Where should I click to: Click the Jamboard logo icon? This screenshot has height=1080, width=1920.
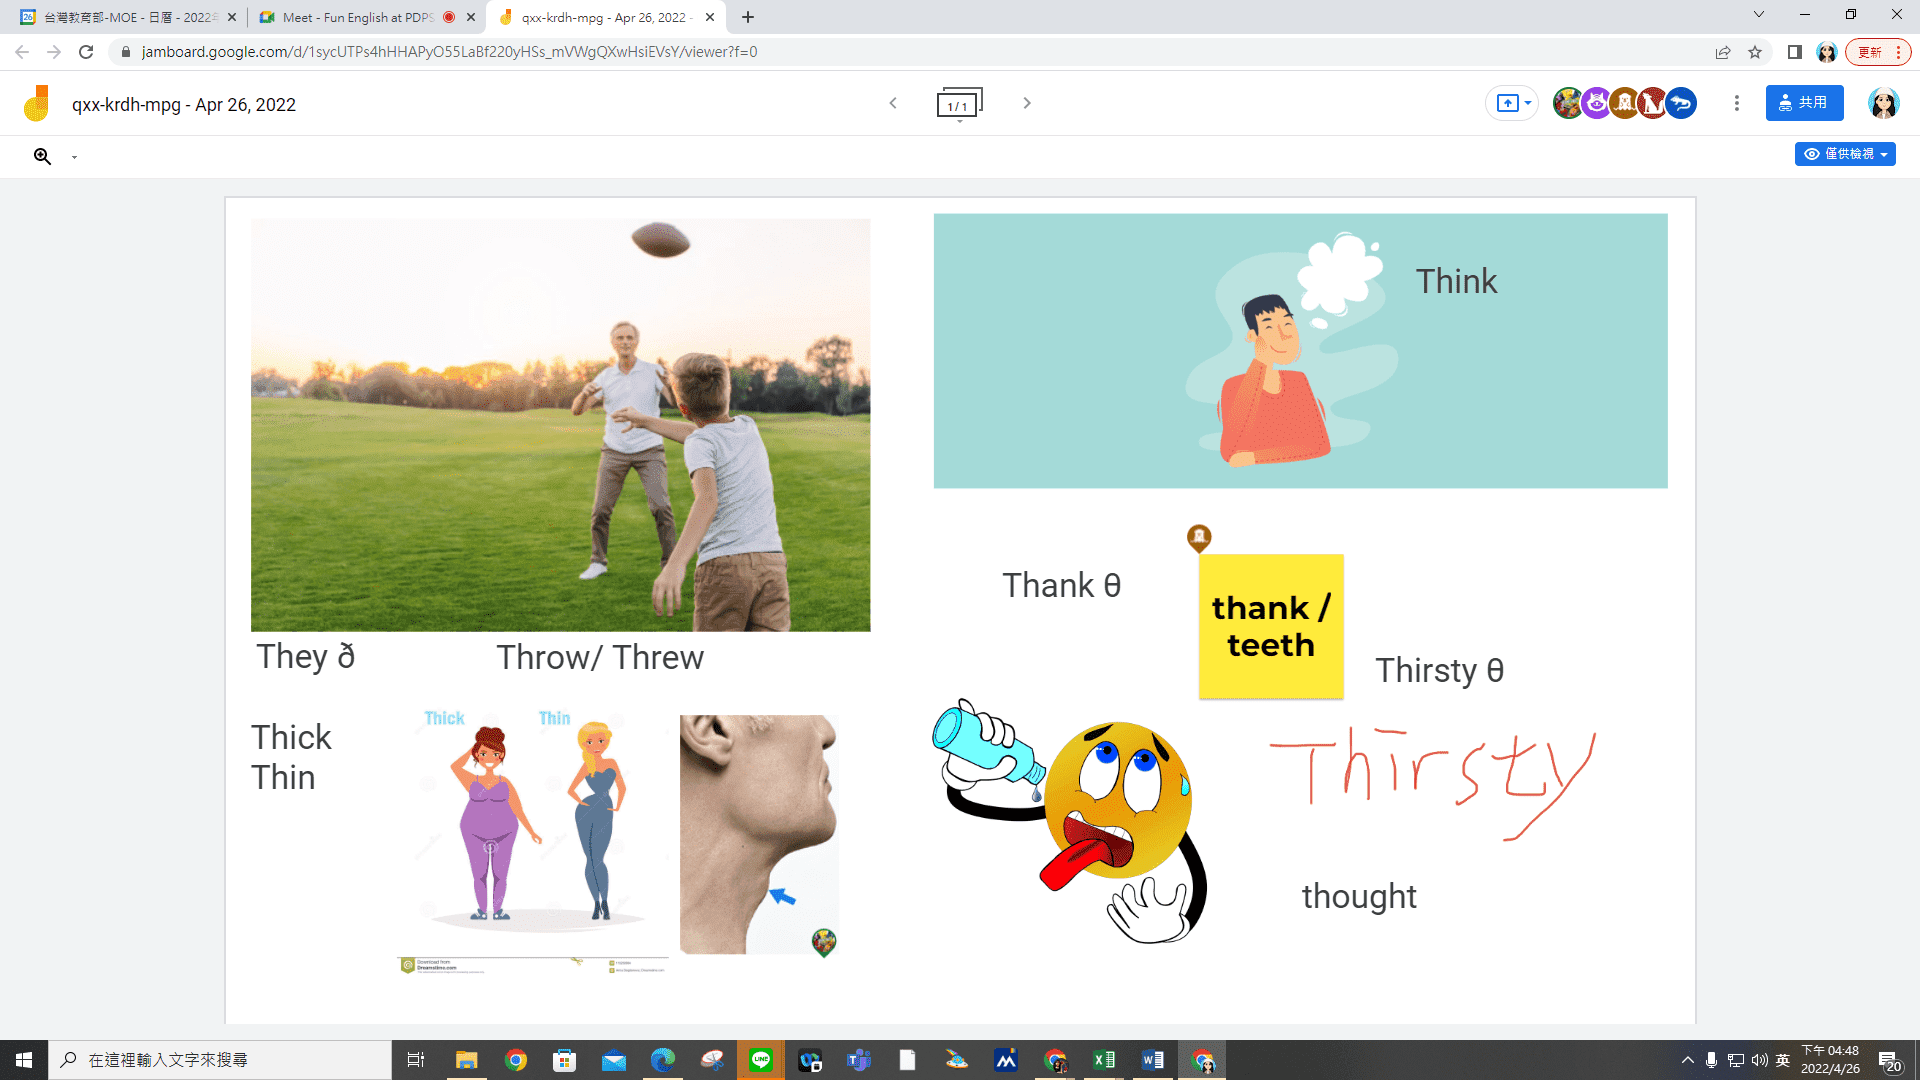tap(37, 104)
